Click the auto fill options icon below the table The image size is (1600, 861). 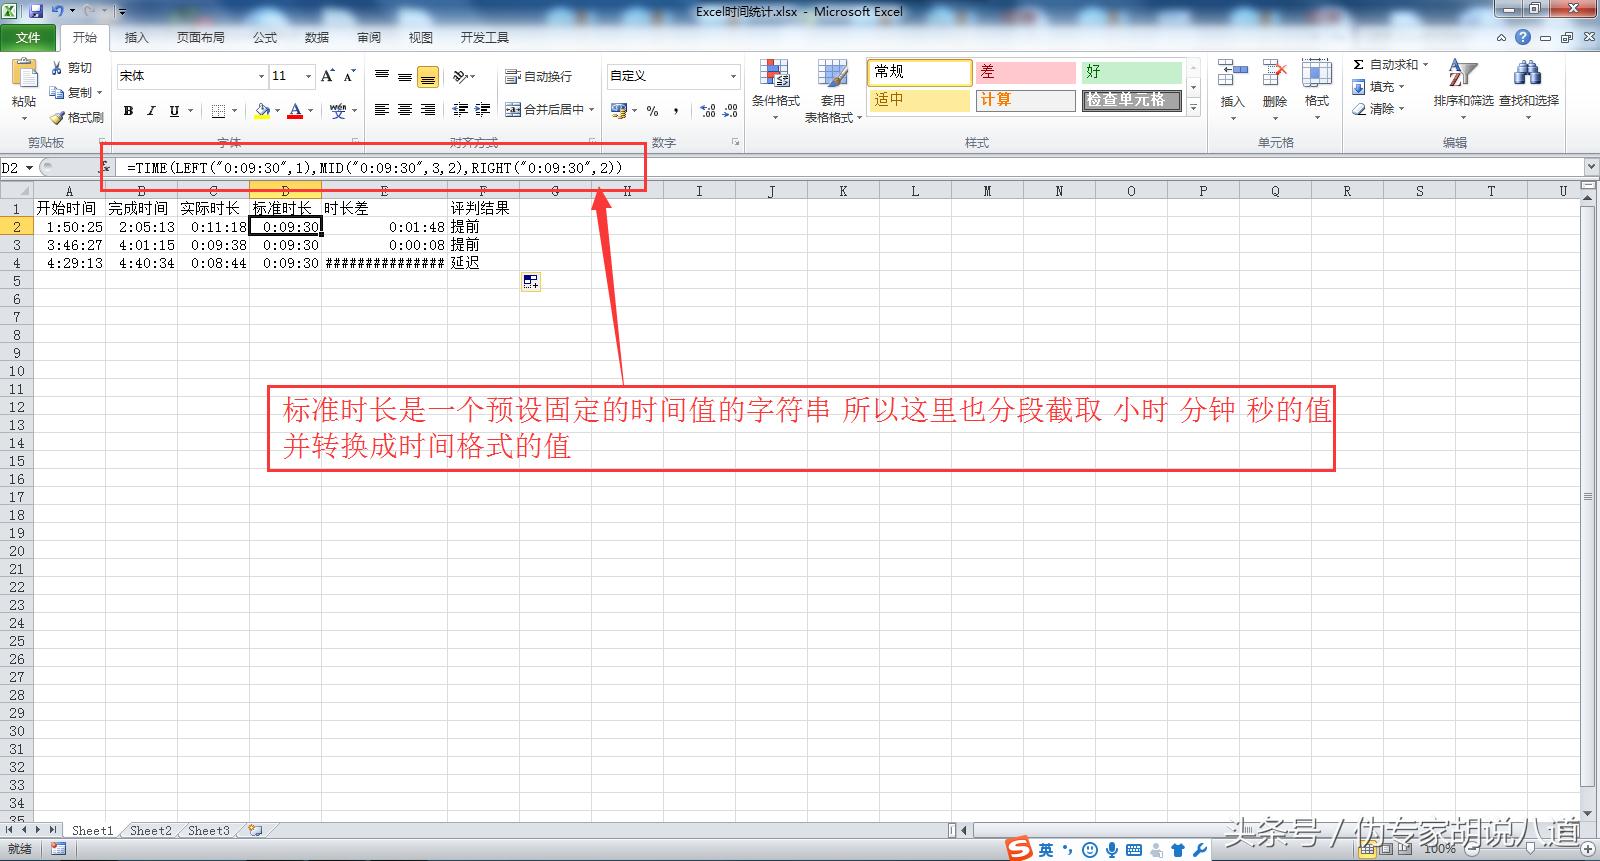[530, 282]
